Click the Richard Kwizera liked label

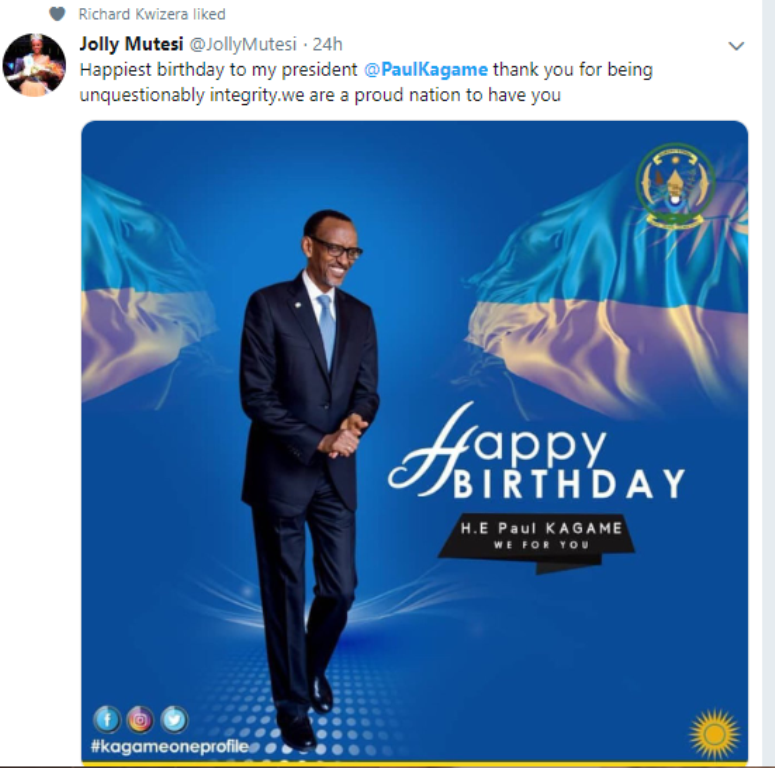[152, 14]
